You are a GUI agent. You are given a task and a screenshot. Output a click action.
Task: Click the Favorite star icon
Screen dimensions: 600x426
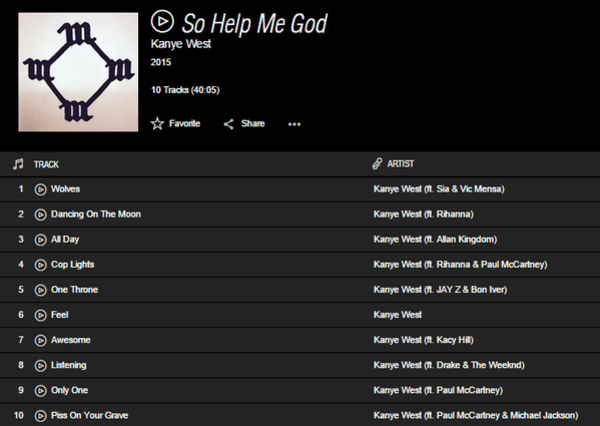coord(157,124)
